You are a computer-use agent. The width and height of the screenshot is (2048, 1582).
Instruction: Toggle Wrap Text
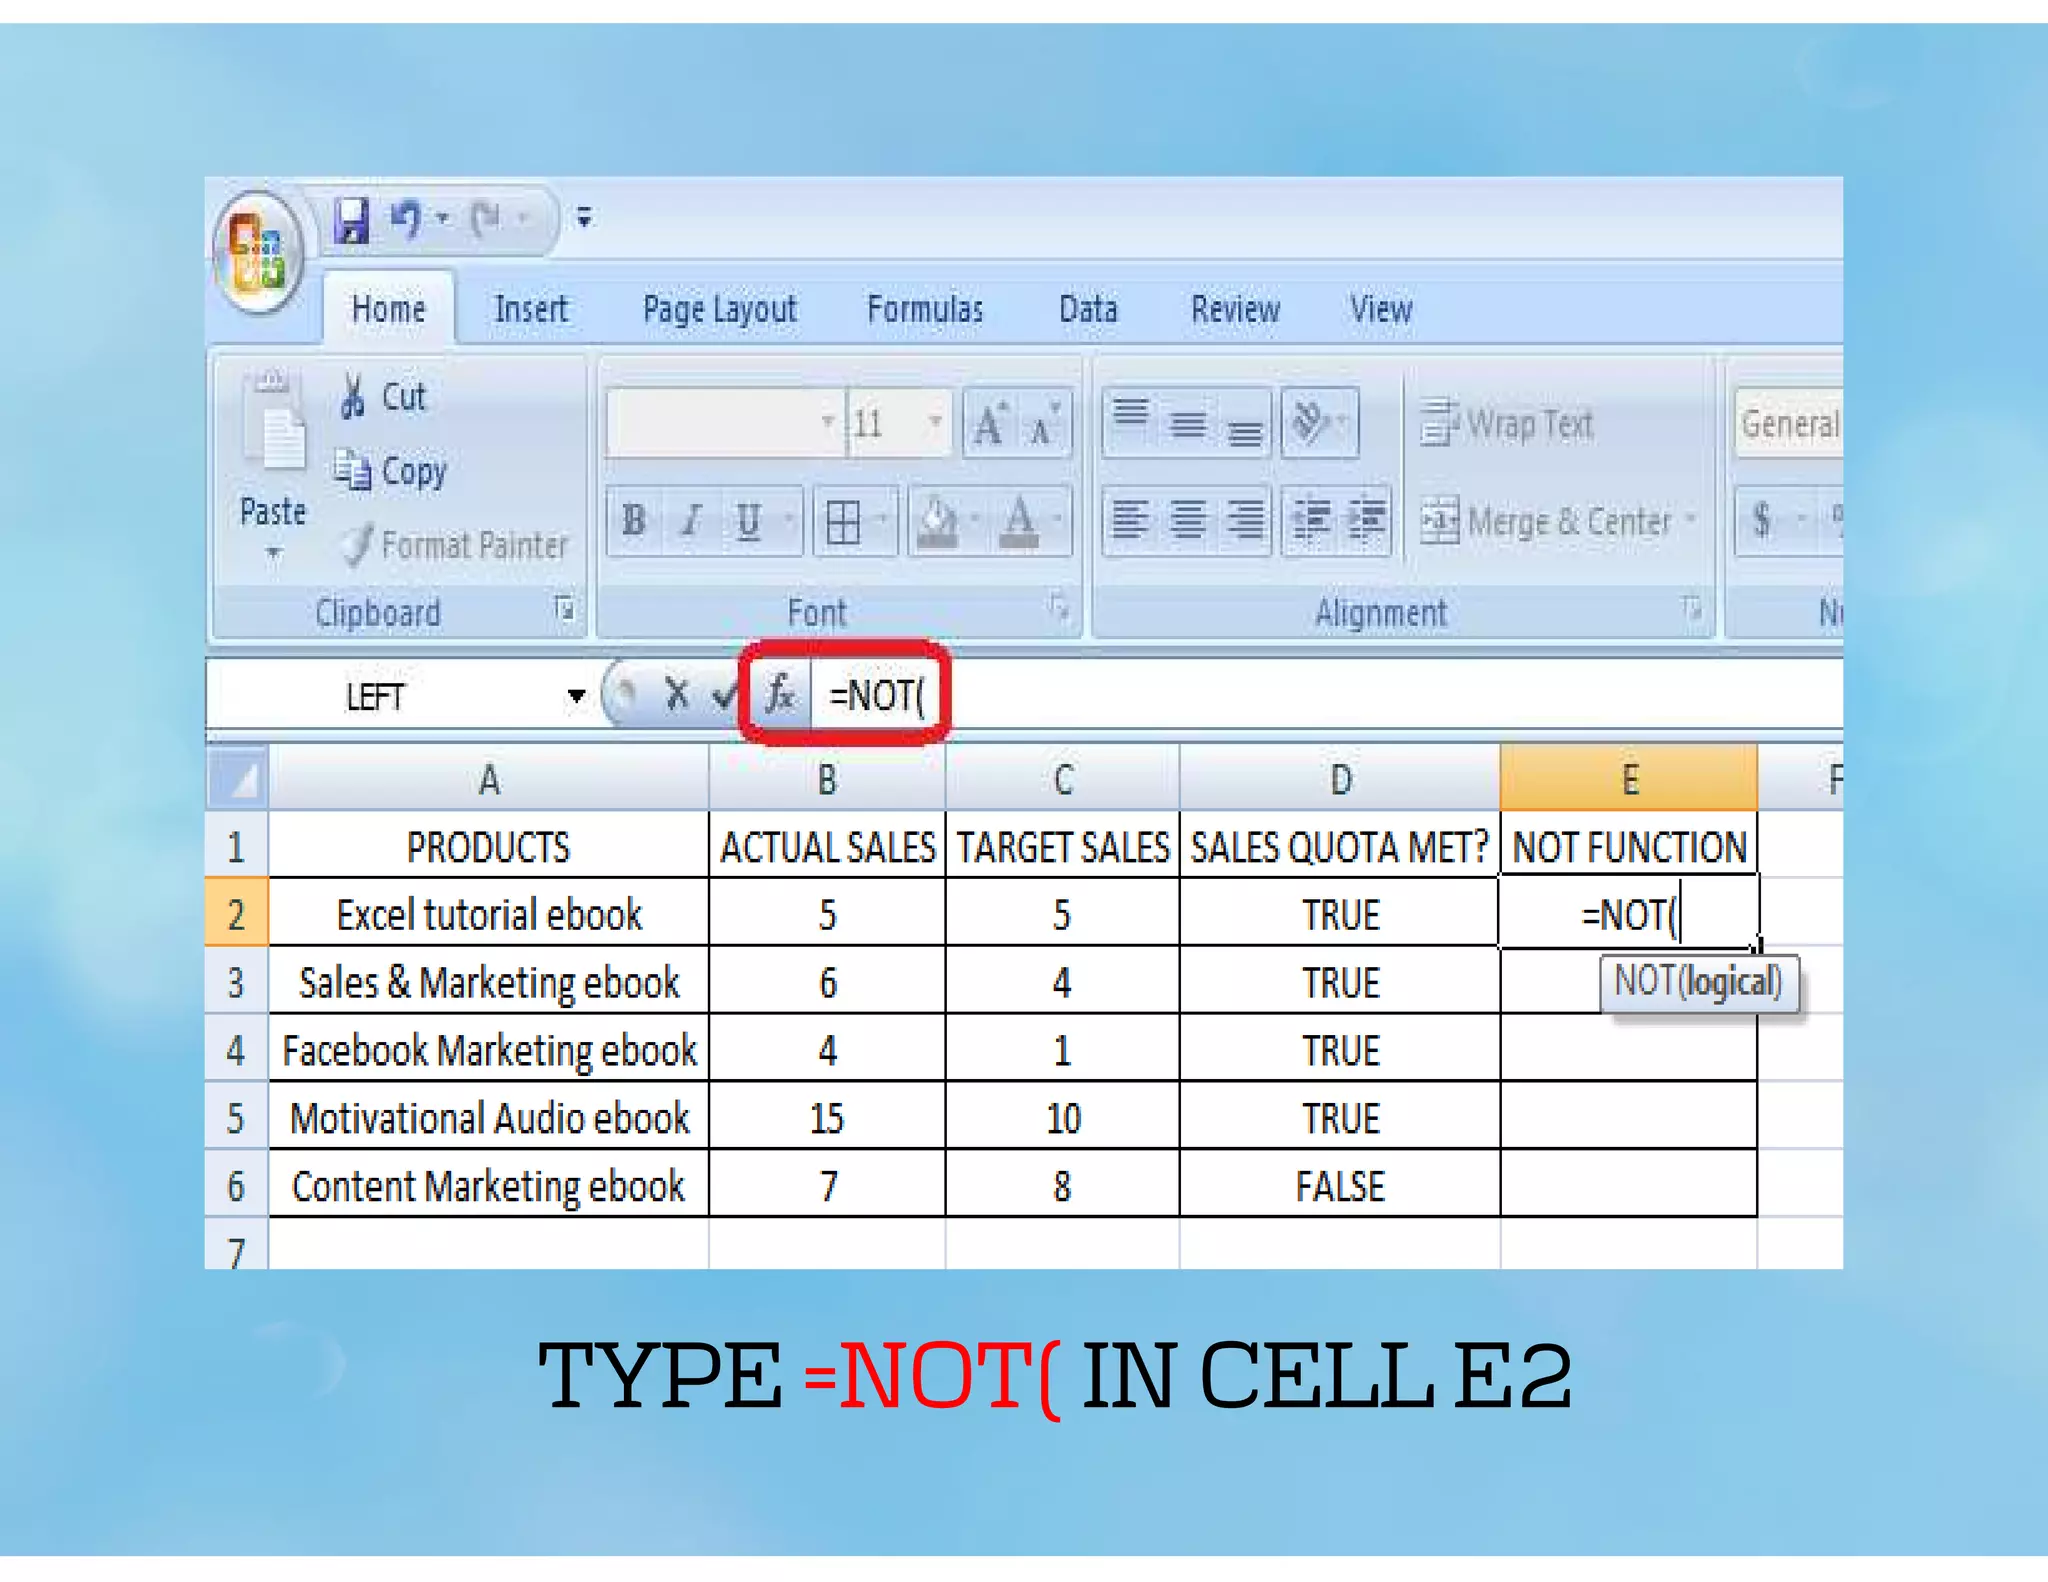[x=1507, y=424]
